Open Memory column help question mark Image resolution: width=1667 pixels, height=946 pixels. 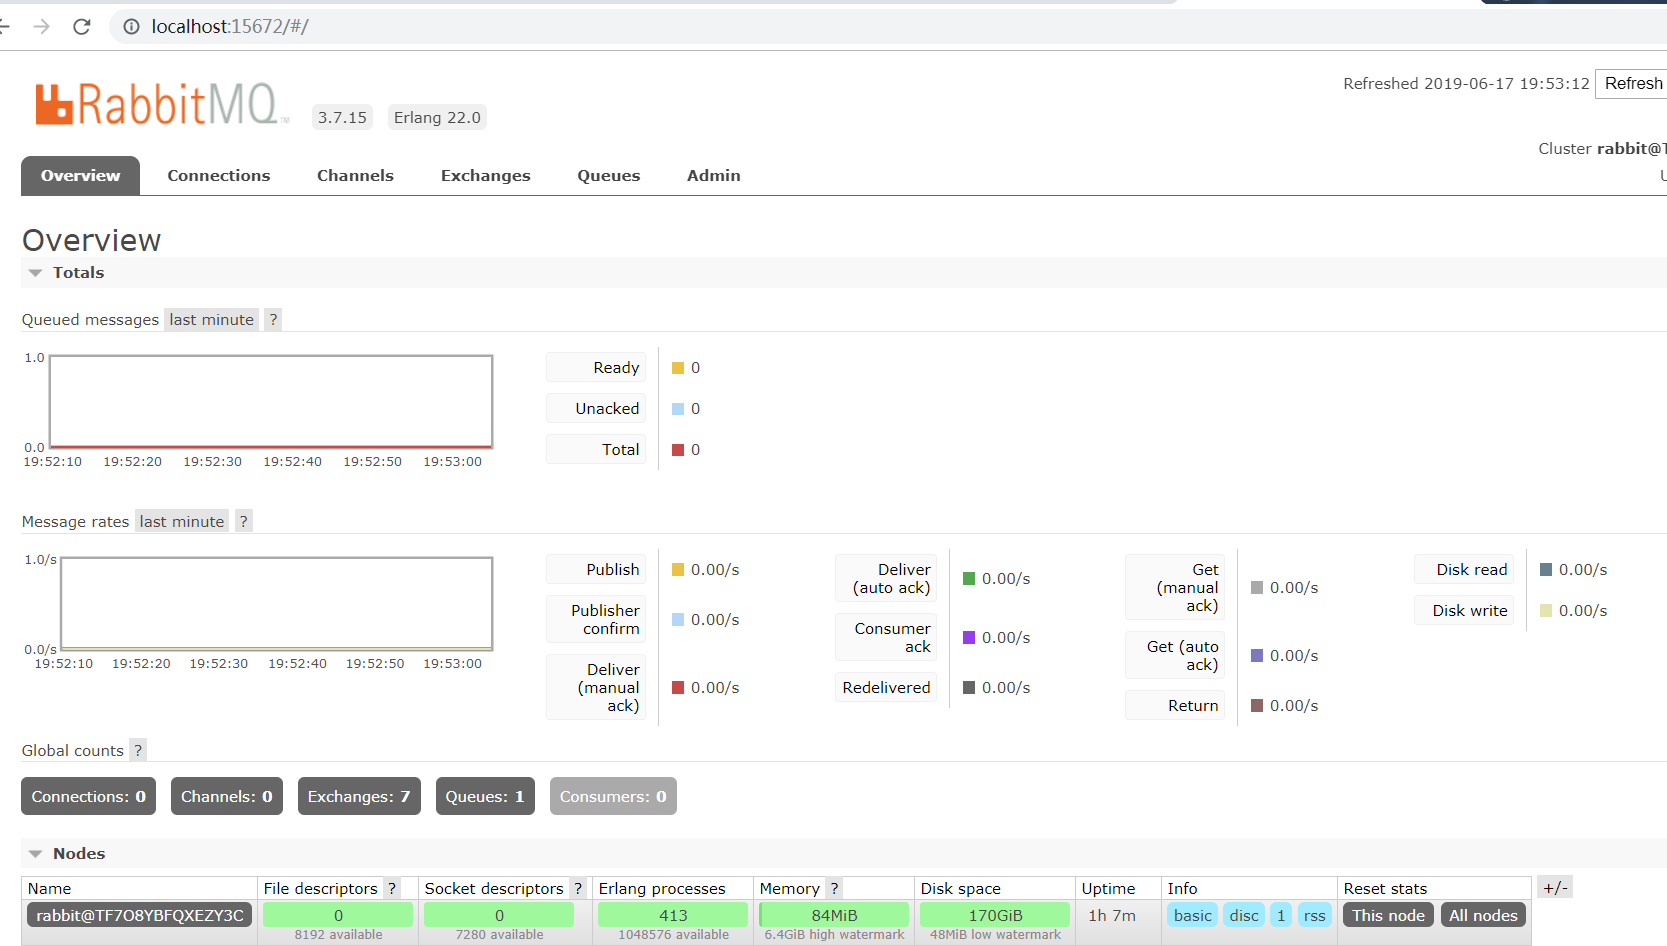click(834, 889)
